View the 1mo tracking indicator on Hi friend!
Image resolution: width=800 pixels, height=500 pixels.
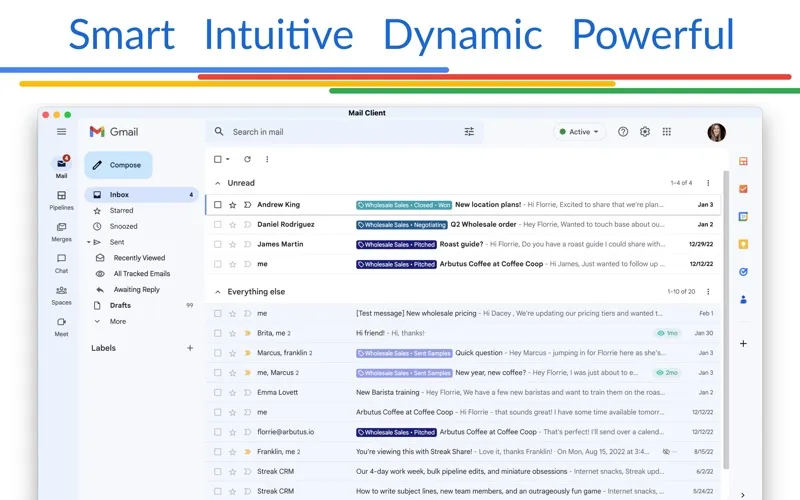pos(668,333)
